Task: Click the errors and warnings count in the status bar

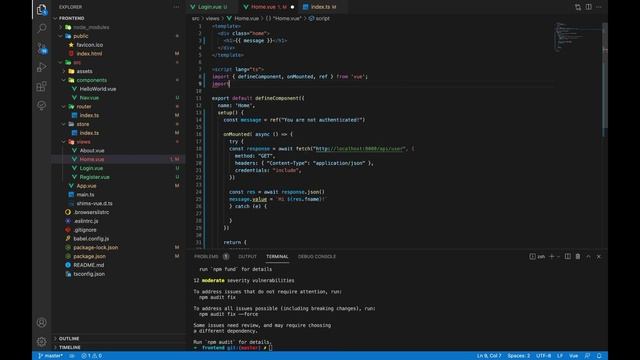Action: (x=91, y=356)
